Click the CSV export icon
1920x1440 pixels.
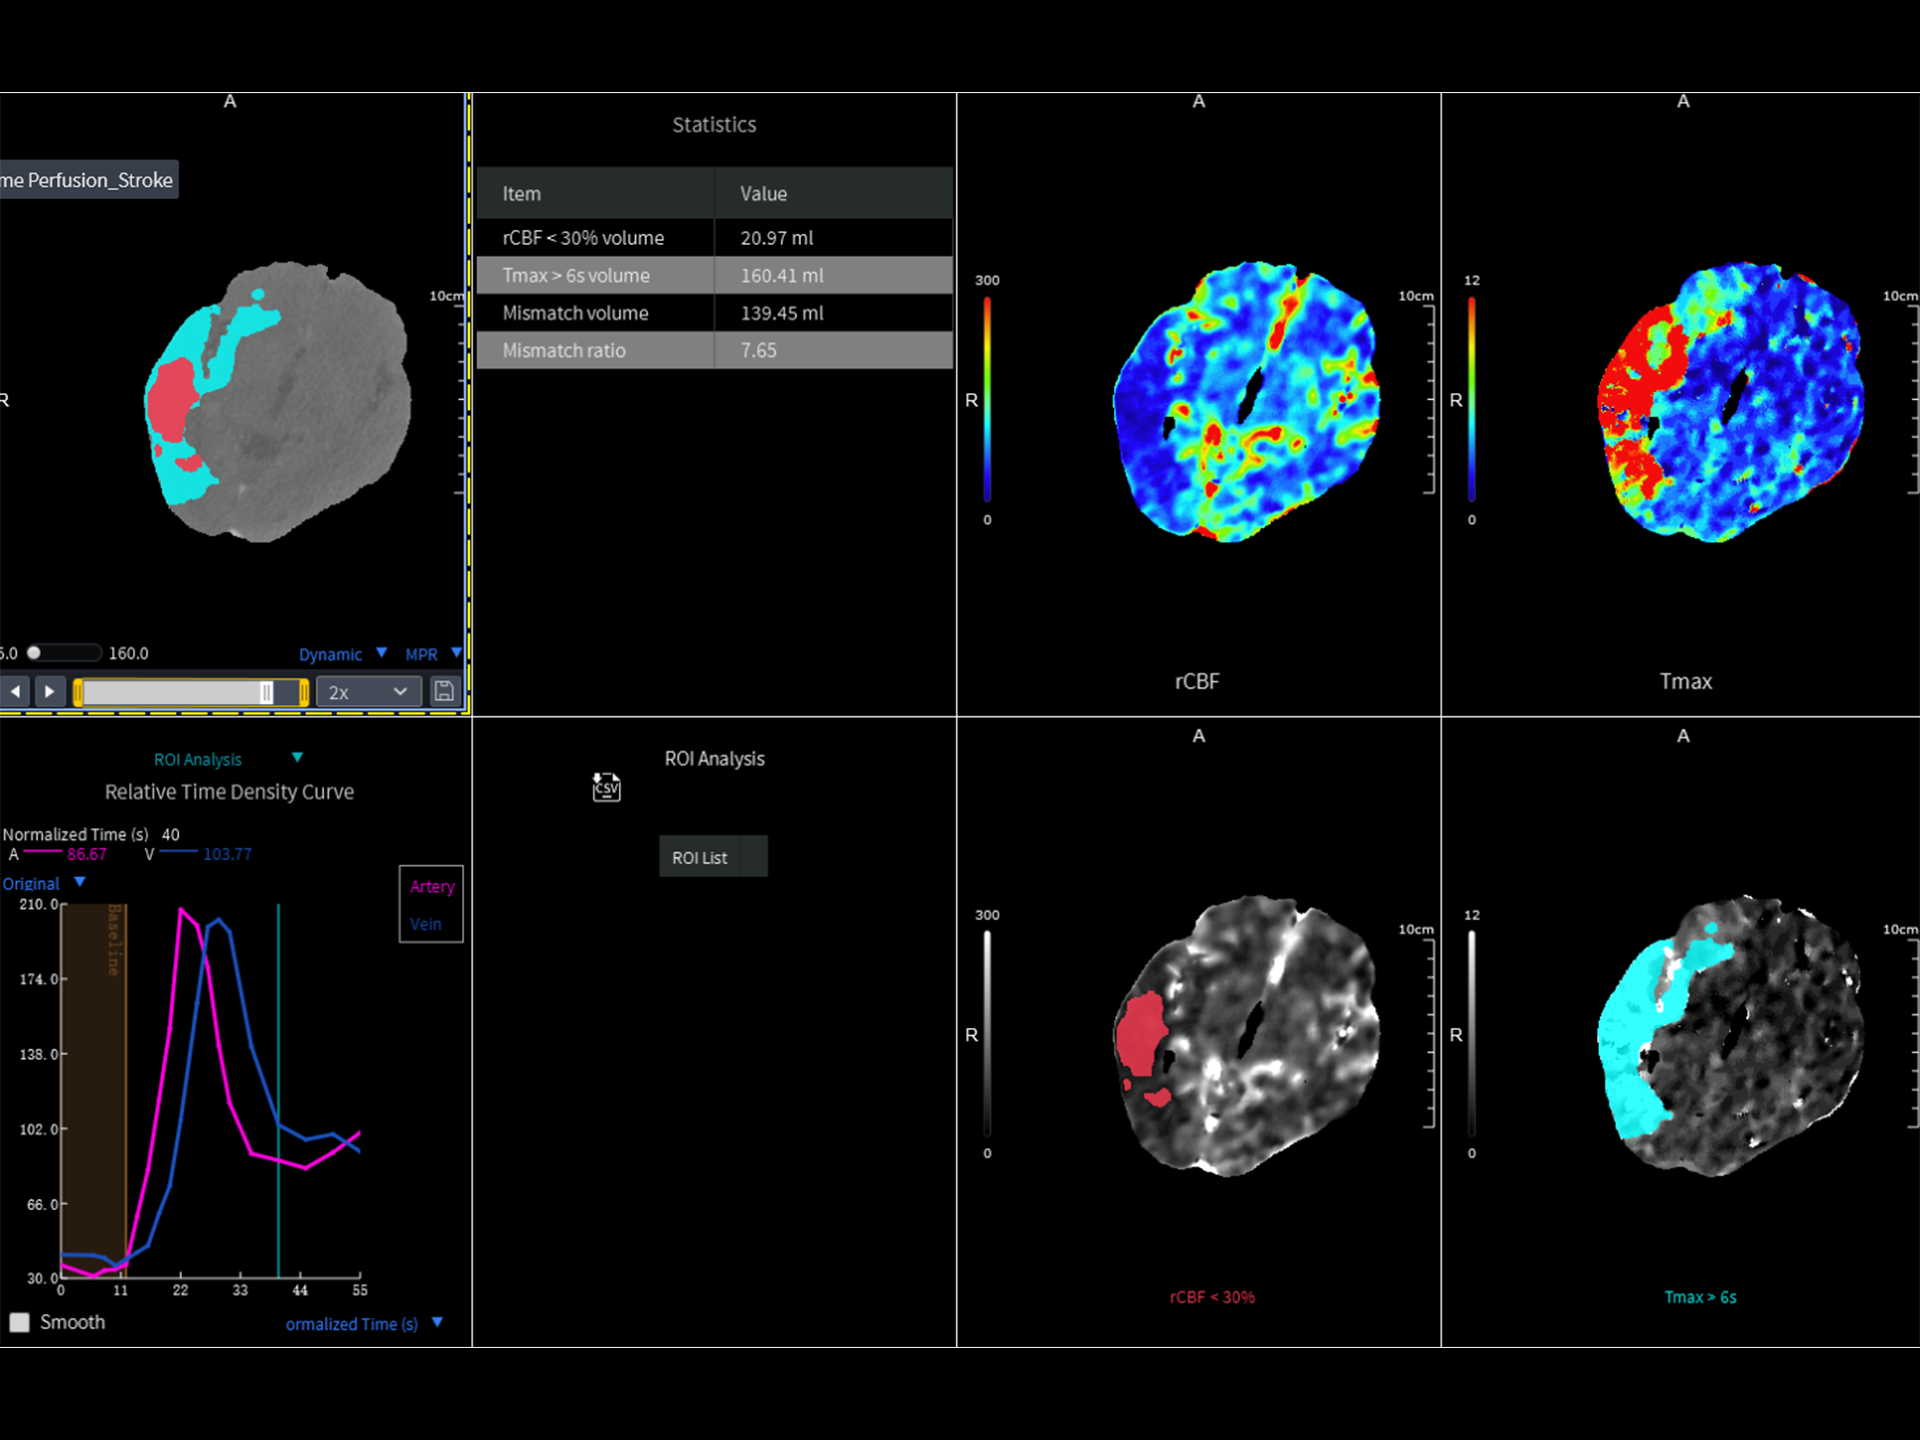pos(606,788)
